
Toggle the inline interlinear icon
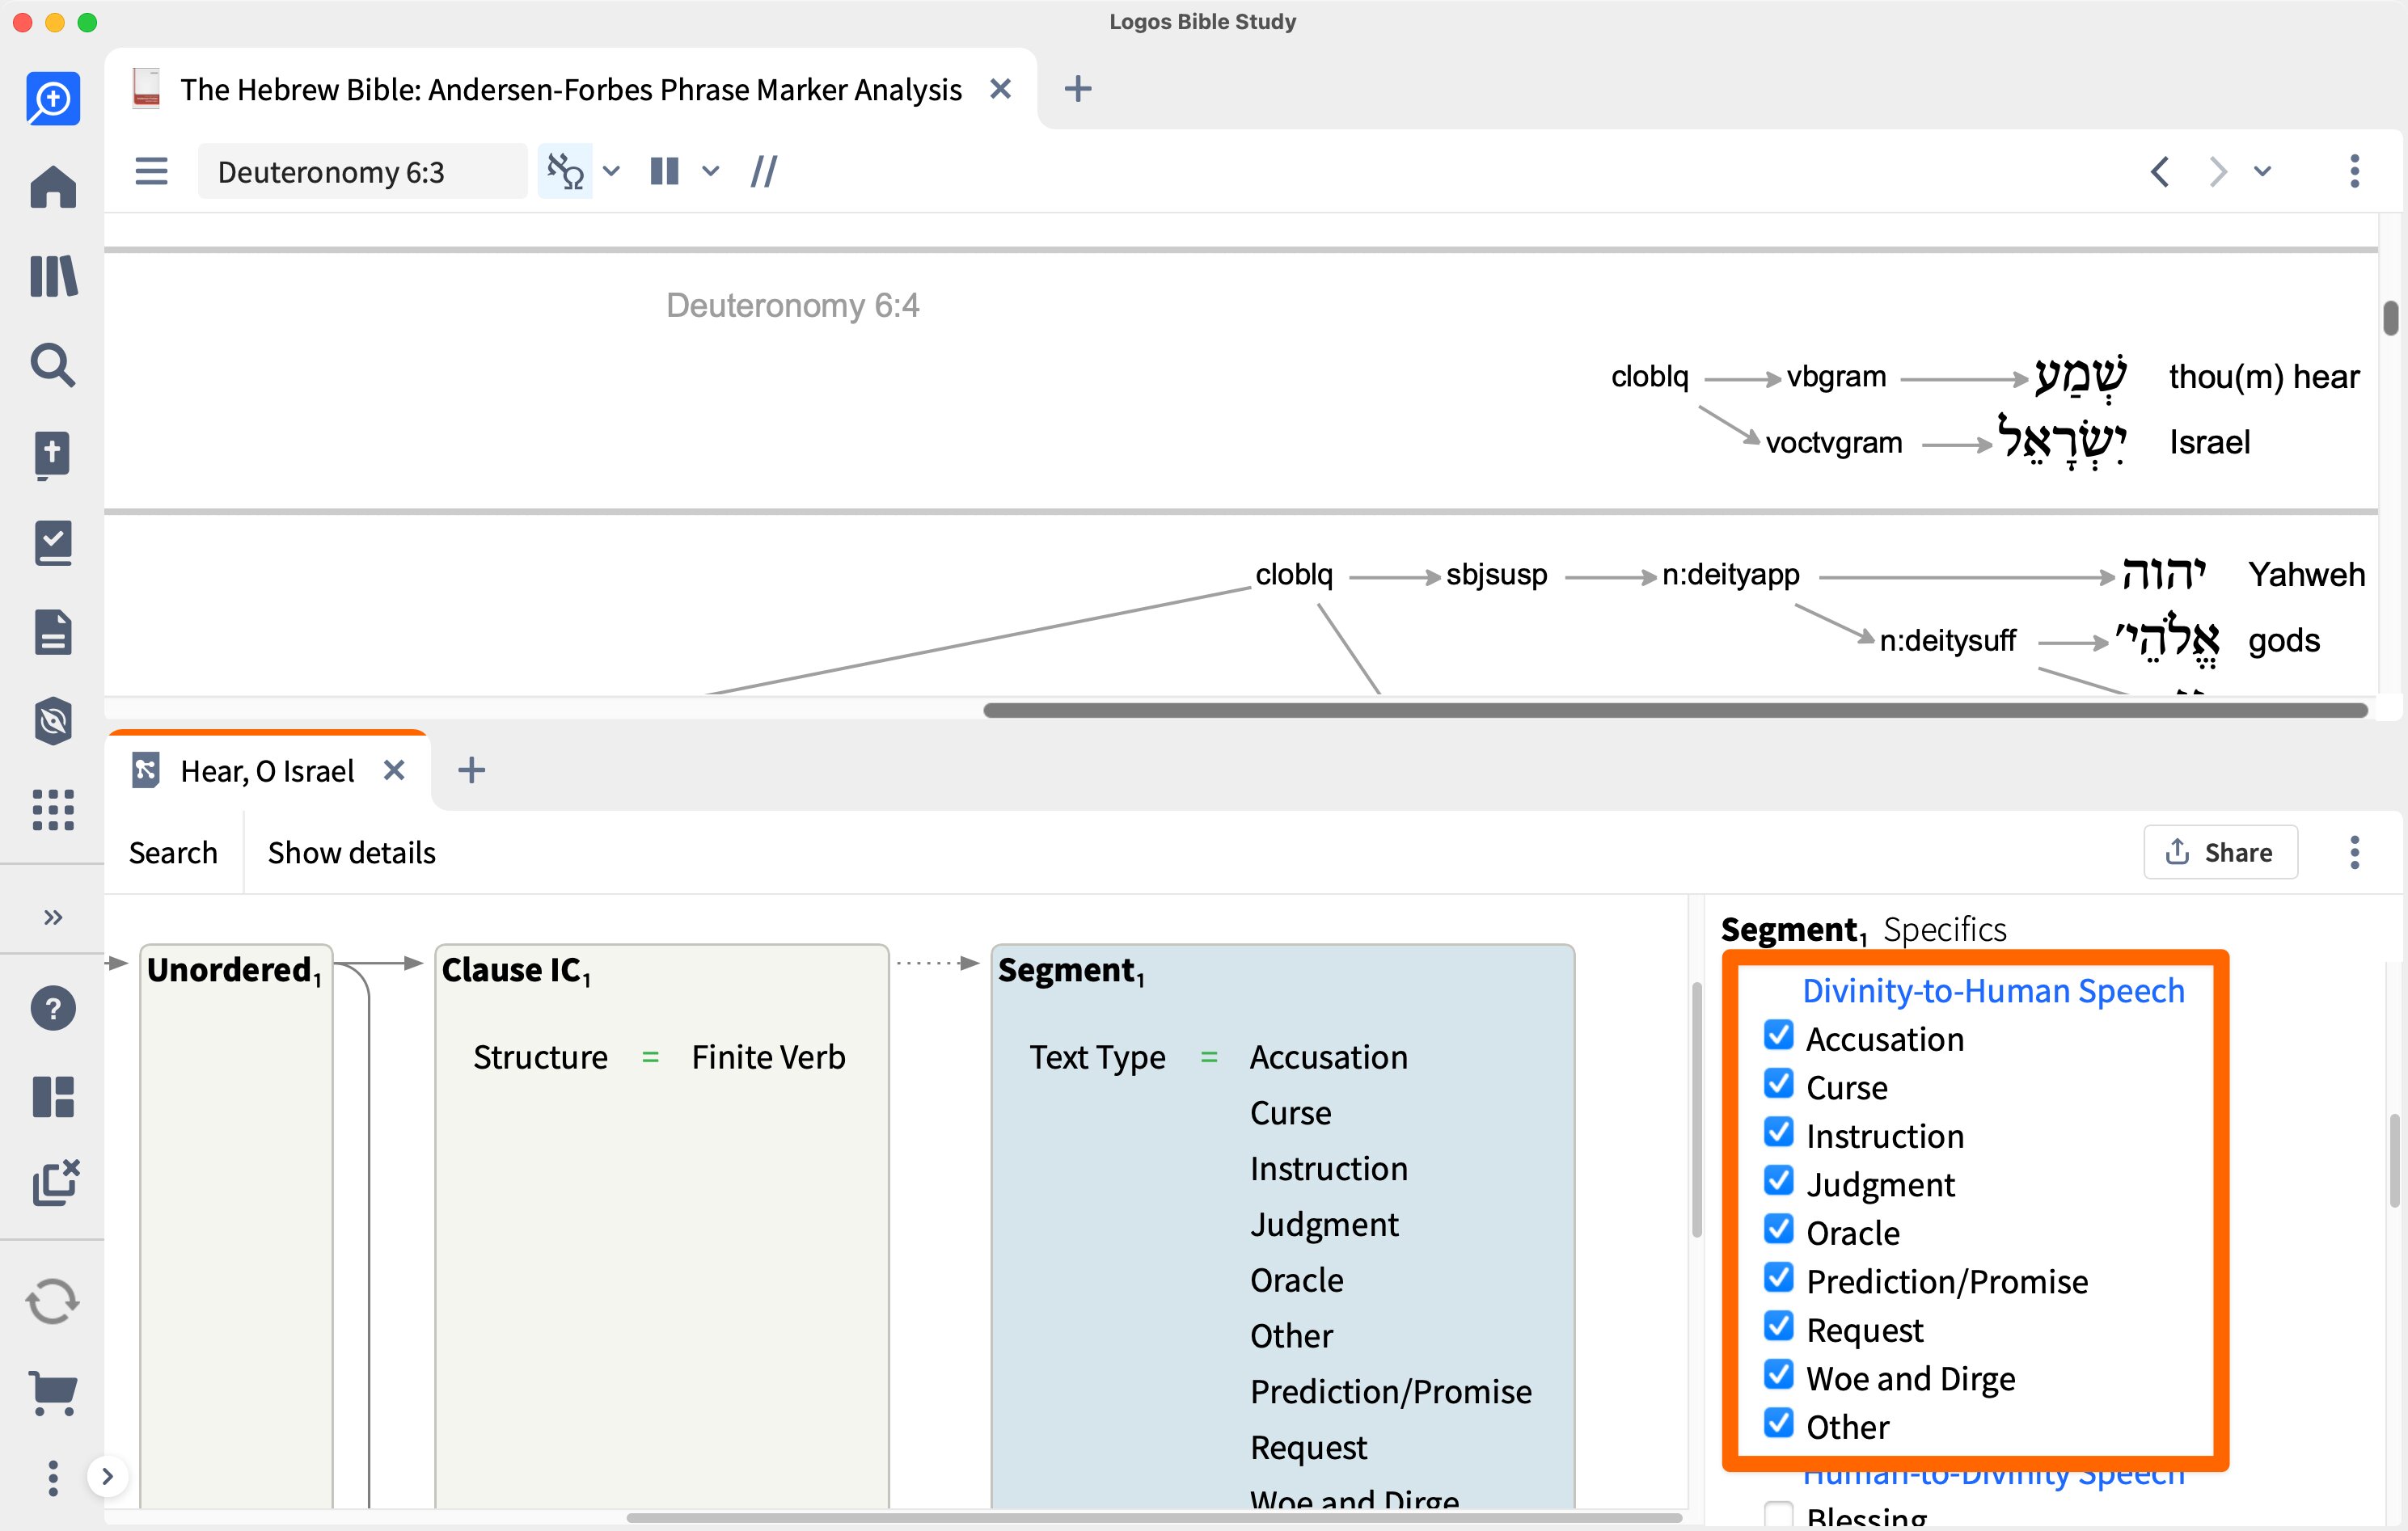(x=565, y=171)
